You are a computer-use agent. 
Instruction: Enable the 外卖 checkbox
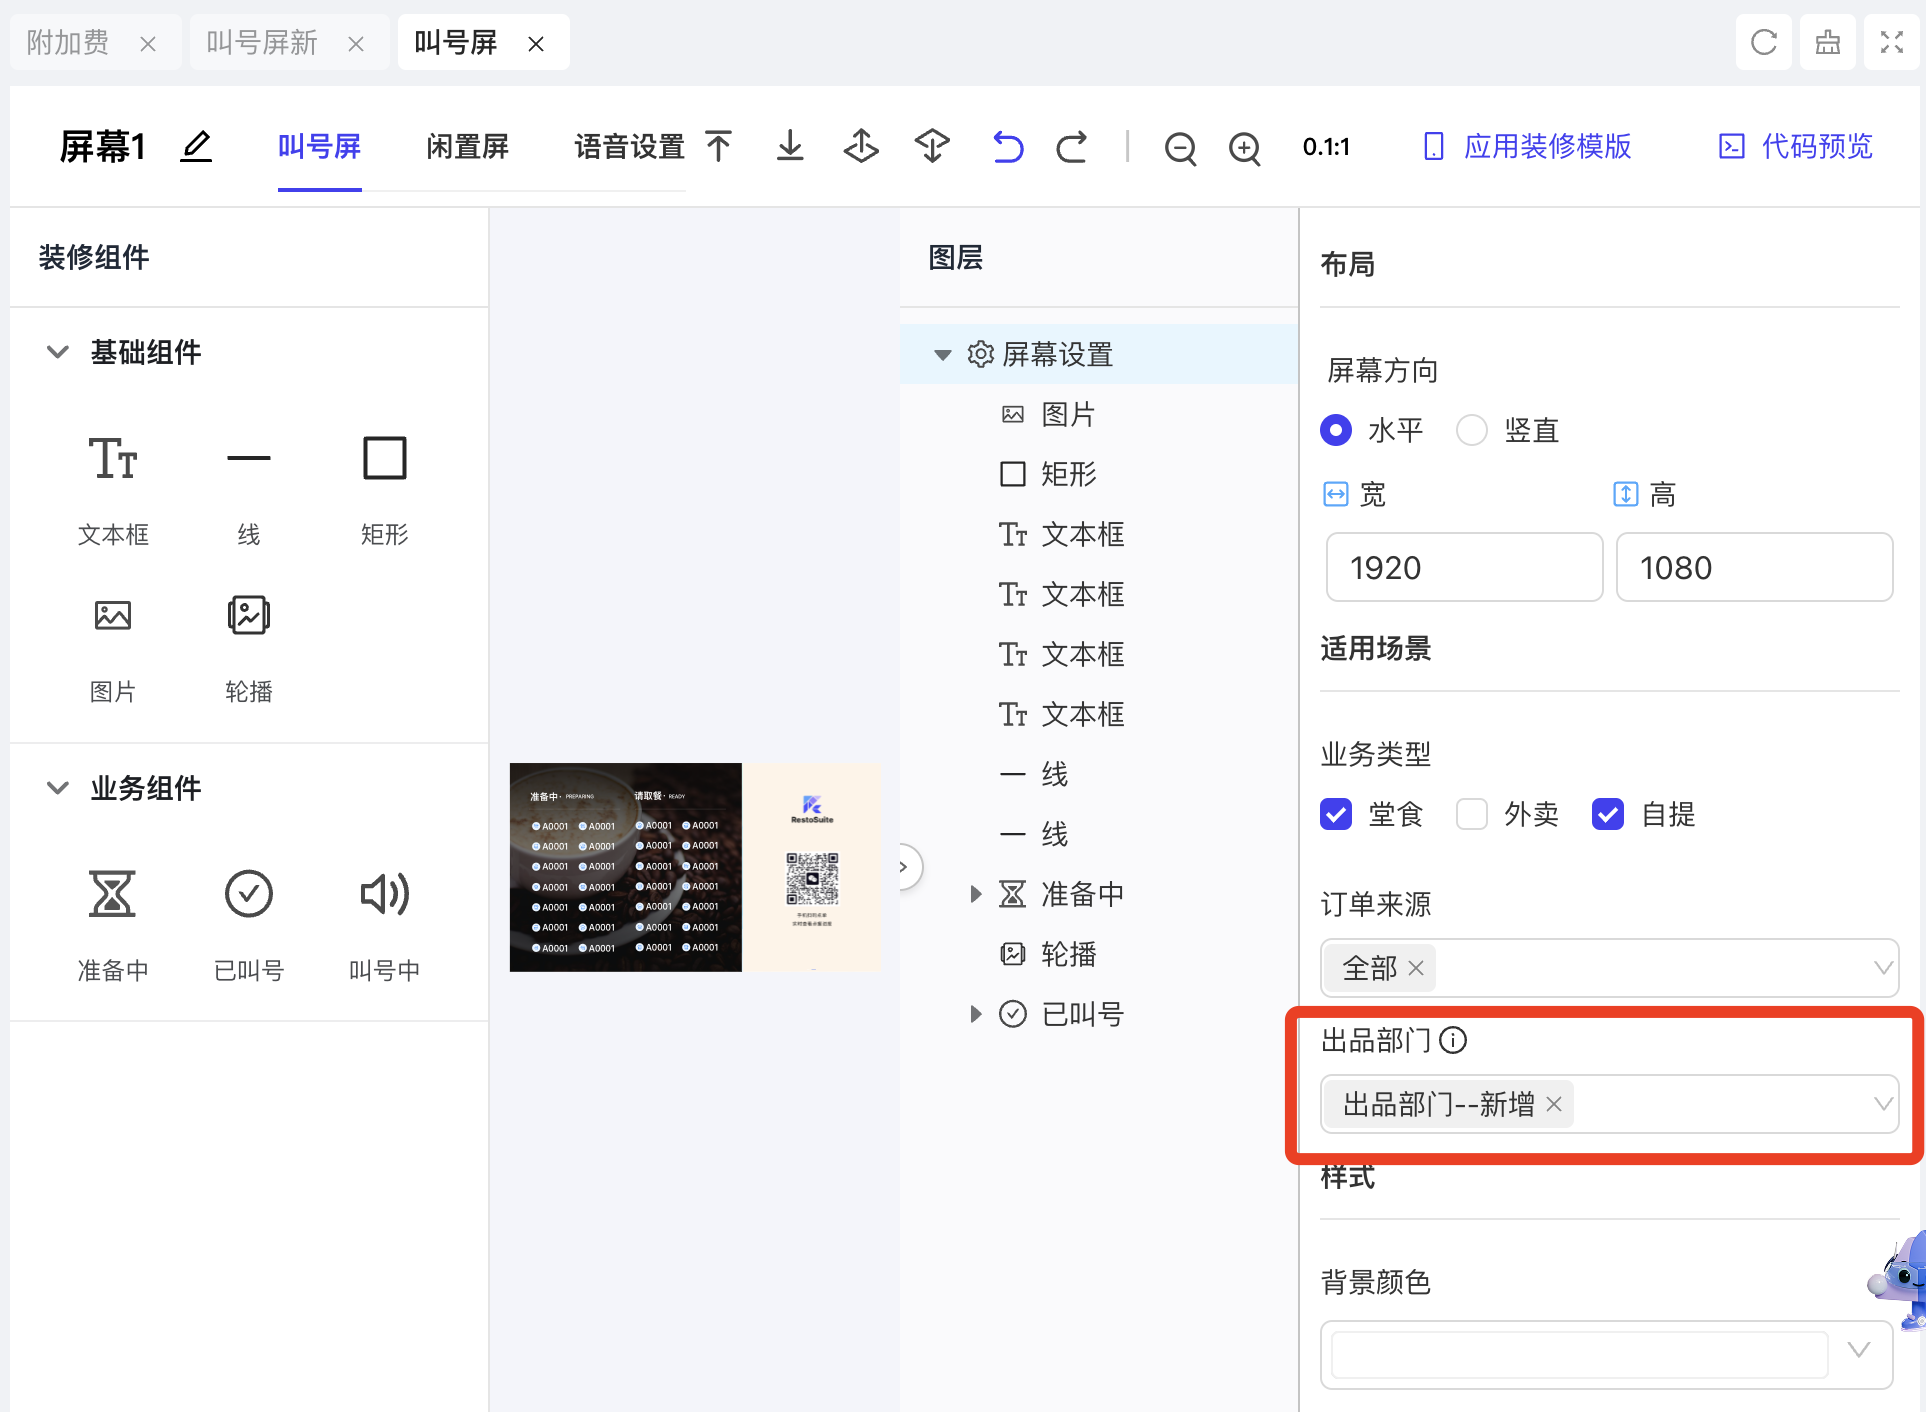(x=1472, y=814)
